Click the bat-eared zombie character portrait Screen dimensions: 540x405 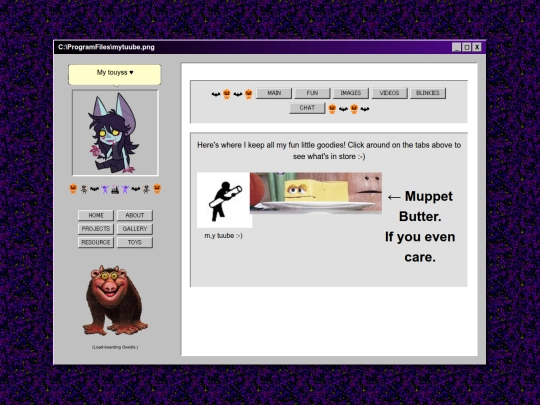(x=115, y=133)
